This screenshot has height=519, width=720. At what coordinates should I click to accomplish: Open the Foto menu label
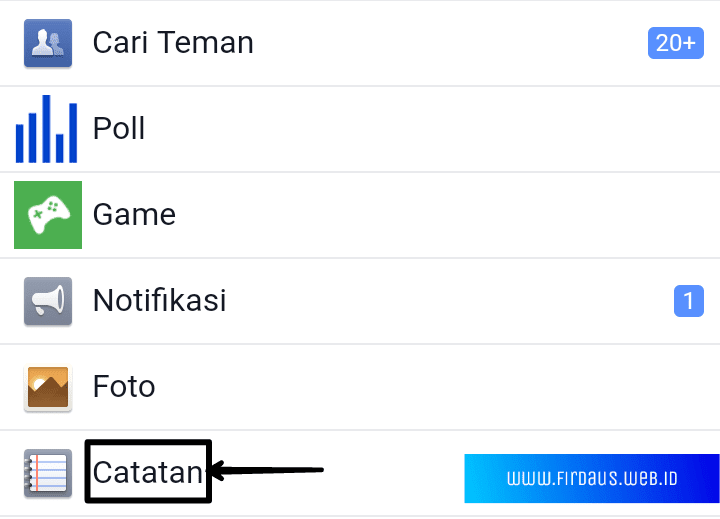tap(124, 387)
